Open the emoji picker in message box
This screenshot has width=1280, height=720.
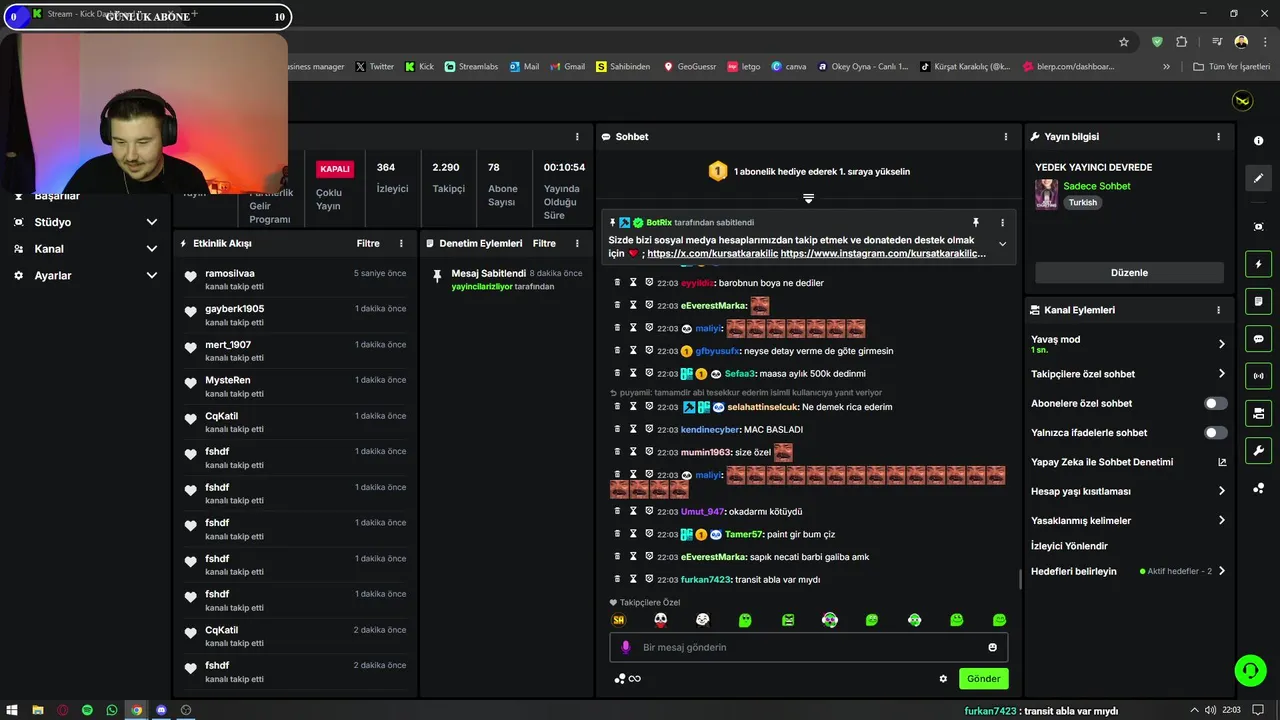pos(992,647)
